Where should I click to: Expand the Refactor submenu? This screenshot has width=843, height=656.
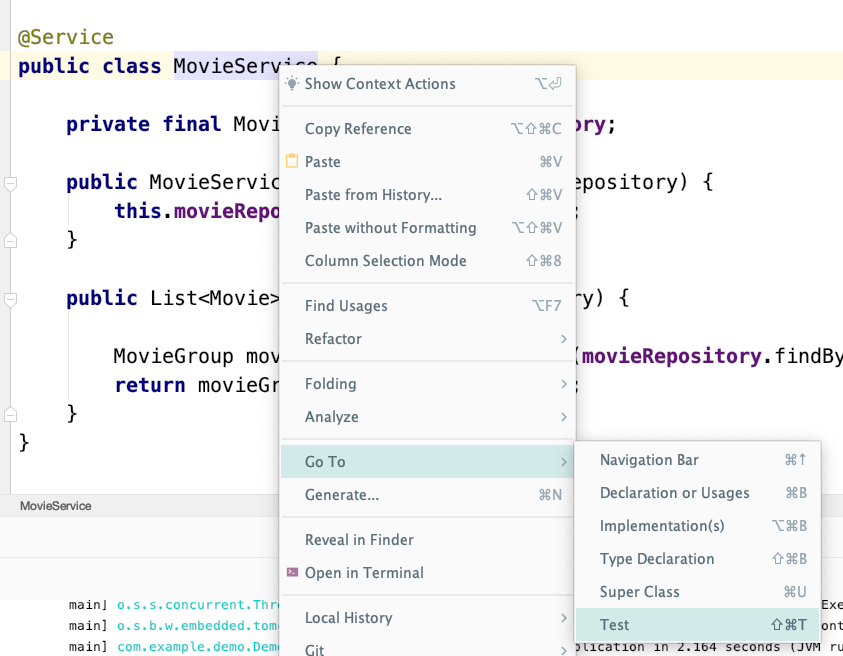point(428,339)
